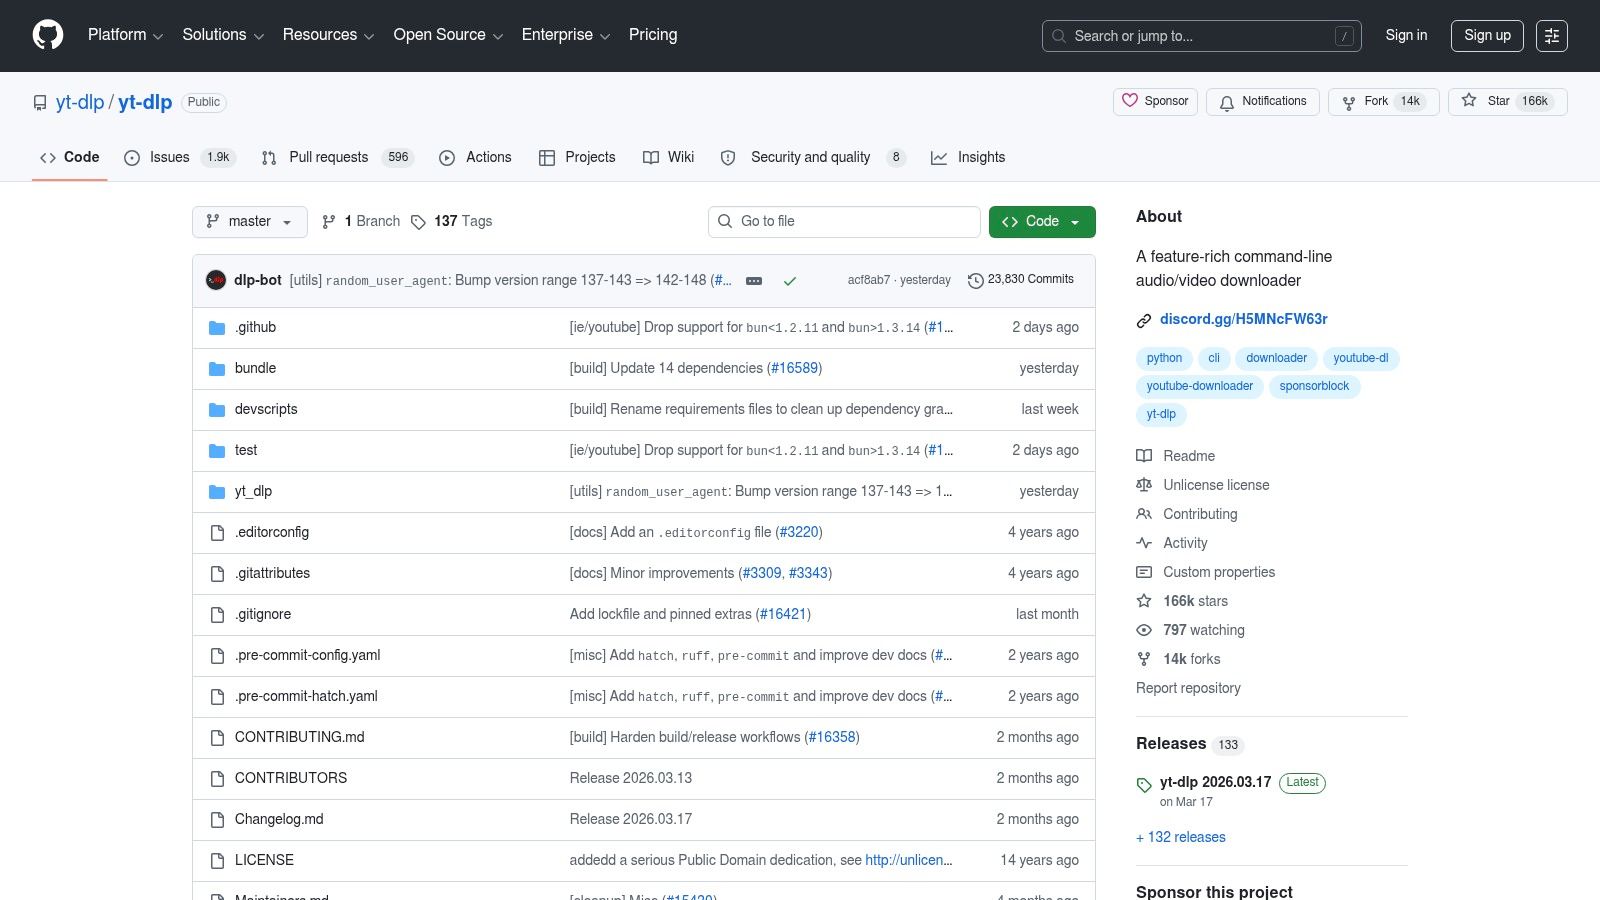Star the yt-dlp repository
Viewport: 1600px width, 900px height.
point(1508,102)
